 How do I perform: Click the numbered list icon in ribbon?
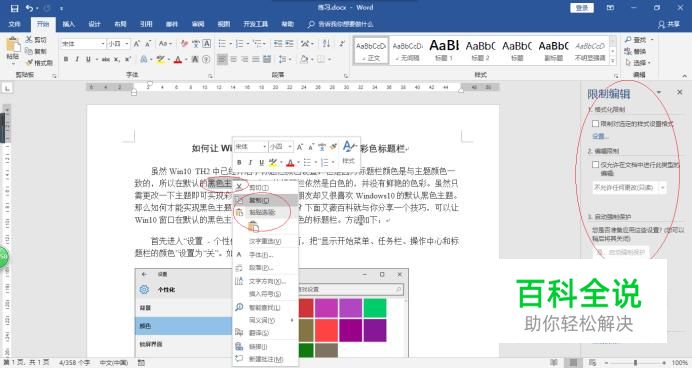pyautogui.click(x=239, y=44)
